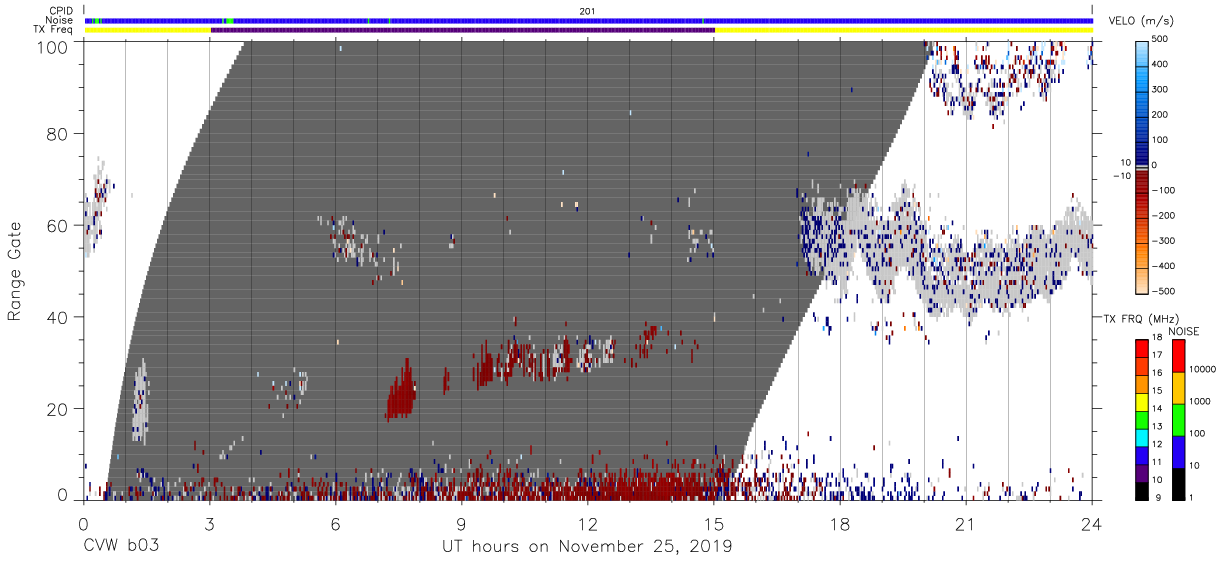Click the '100' tick label on Range Gate axis

[52, 47]
